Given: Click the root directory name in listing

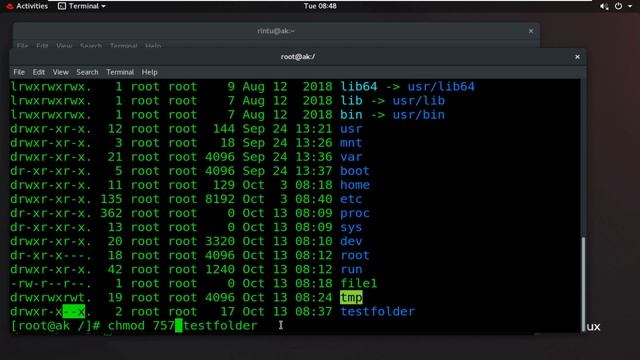Looking at the screenshot, I should (355, 256).
